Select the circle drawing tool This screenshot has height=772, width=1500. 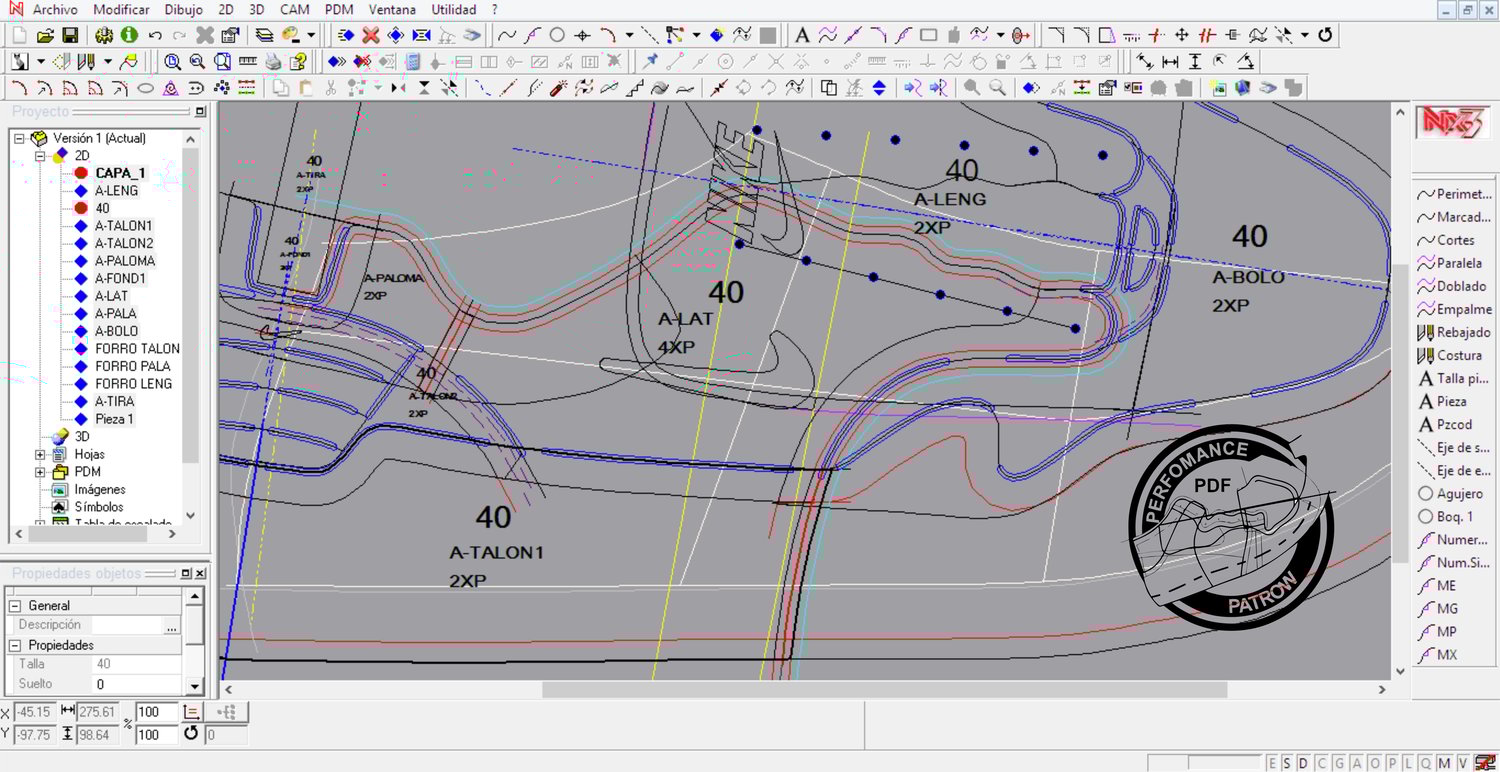557,35
